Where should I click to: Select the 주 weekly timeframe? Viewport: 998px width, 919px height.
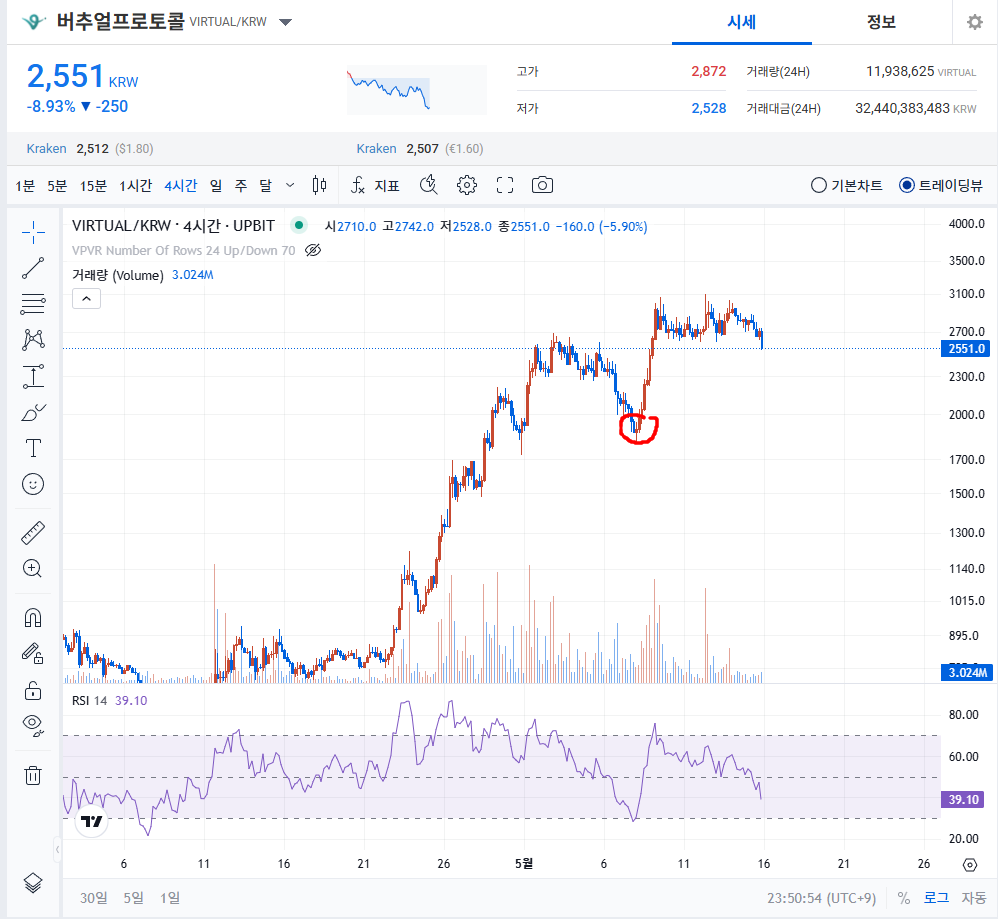pos(241,185)
